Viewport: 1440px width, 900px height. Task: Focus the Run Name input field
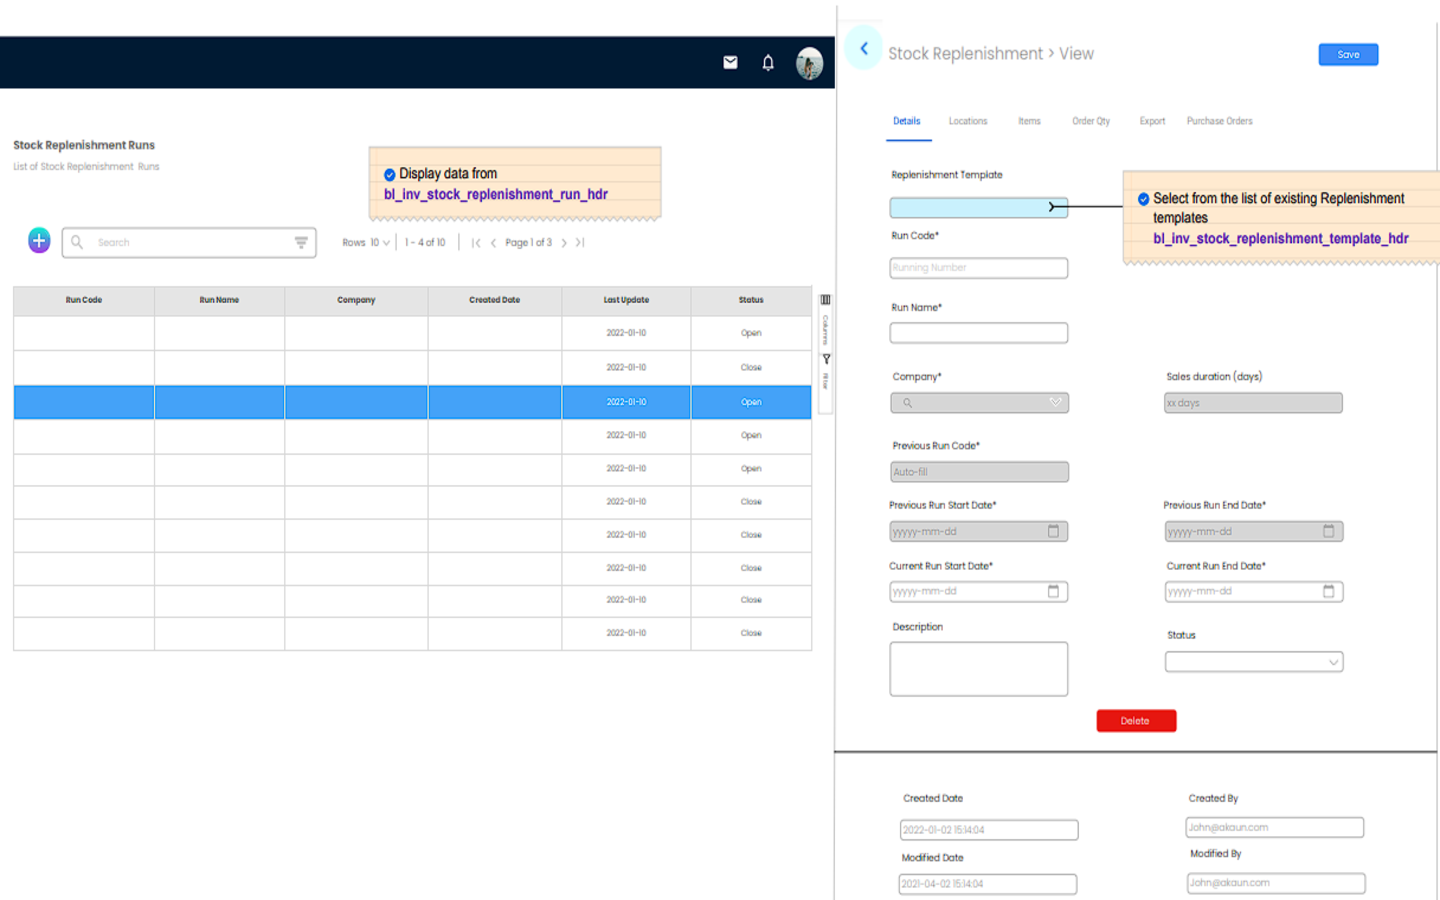click(x=979, y=333)
